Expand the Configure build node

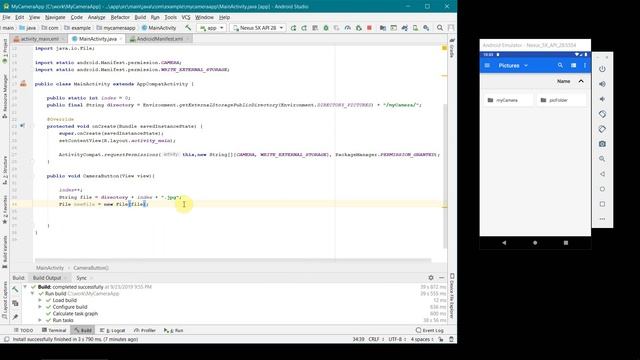40,307
